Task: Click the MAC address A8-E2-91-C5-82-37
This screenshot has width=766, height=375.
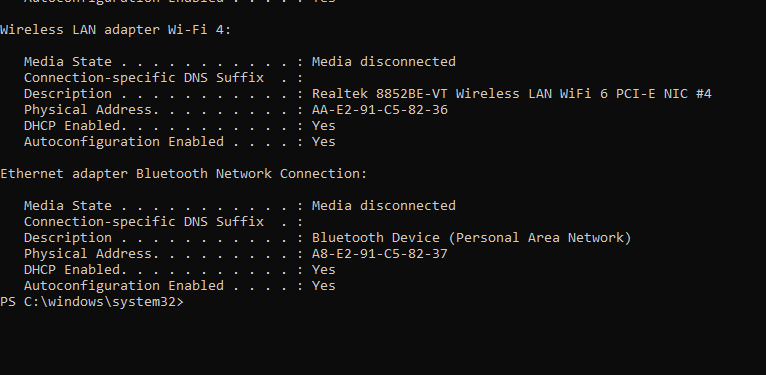Action: [x=380, y=254]
